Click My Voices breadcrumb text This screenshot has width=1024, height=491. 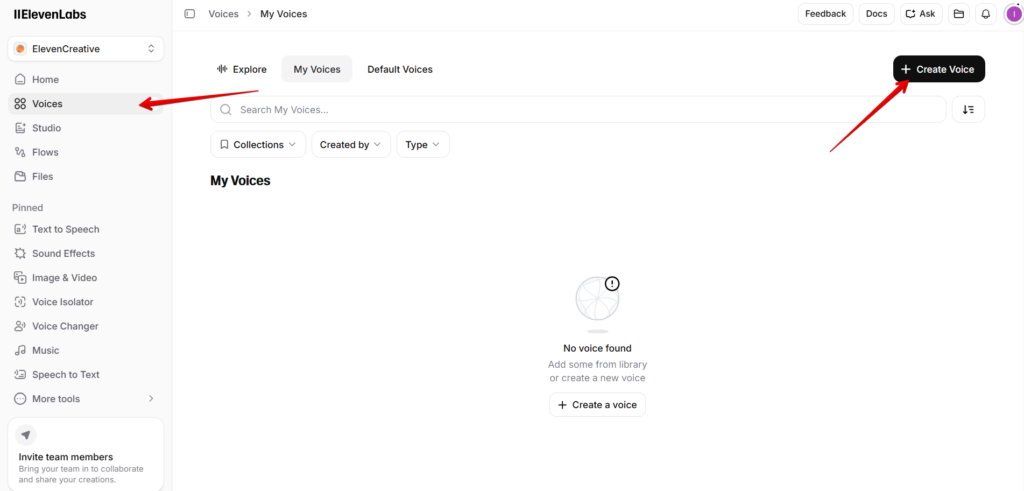(x=283, y=14)
